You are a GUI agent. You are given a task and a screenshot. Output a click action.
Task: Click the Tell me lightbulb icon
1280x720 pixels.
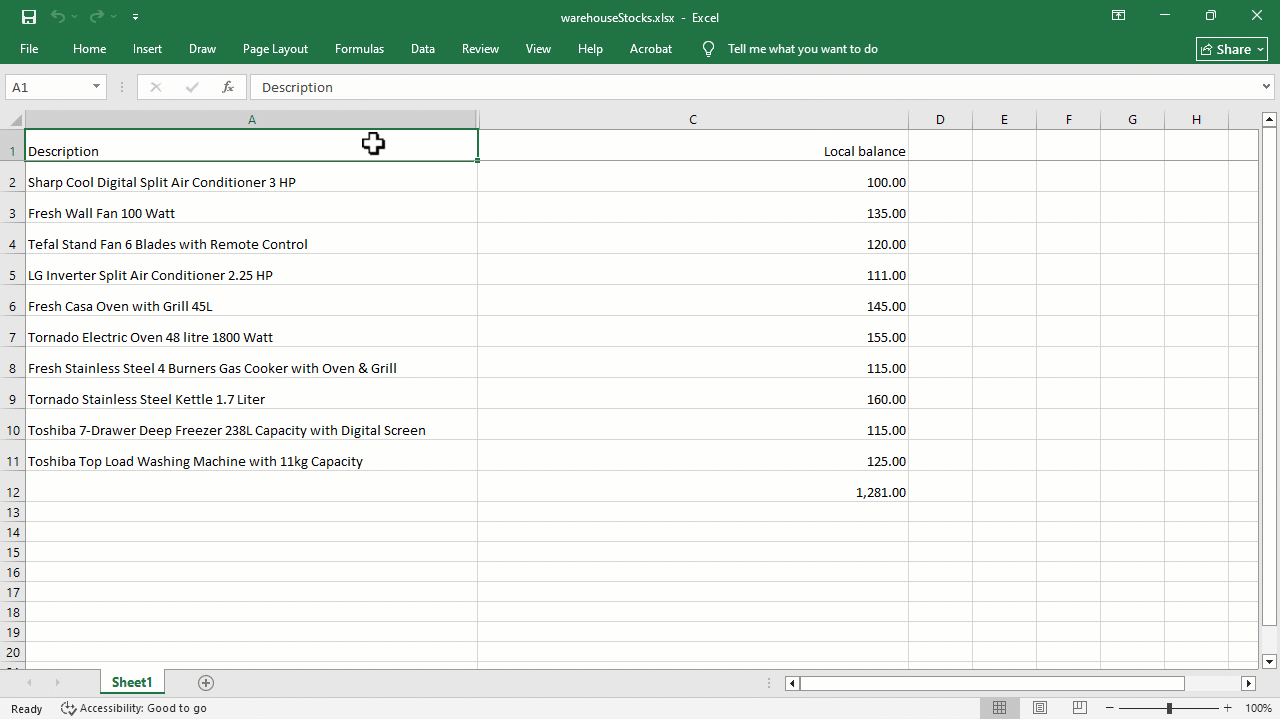708,49
